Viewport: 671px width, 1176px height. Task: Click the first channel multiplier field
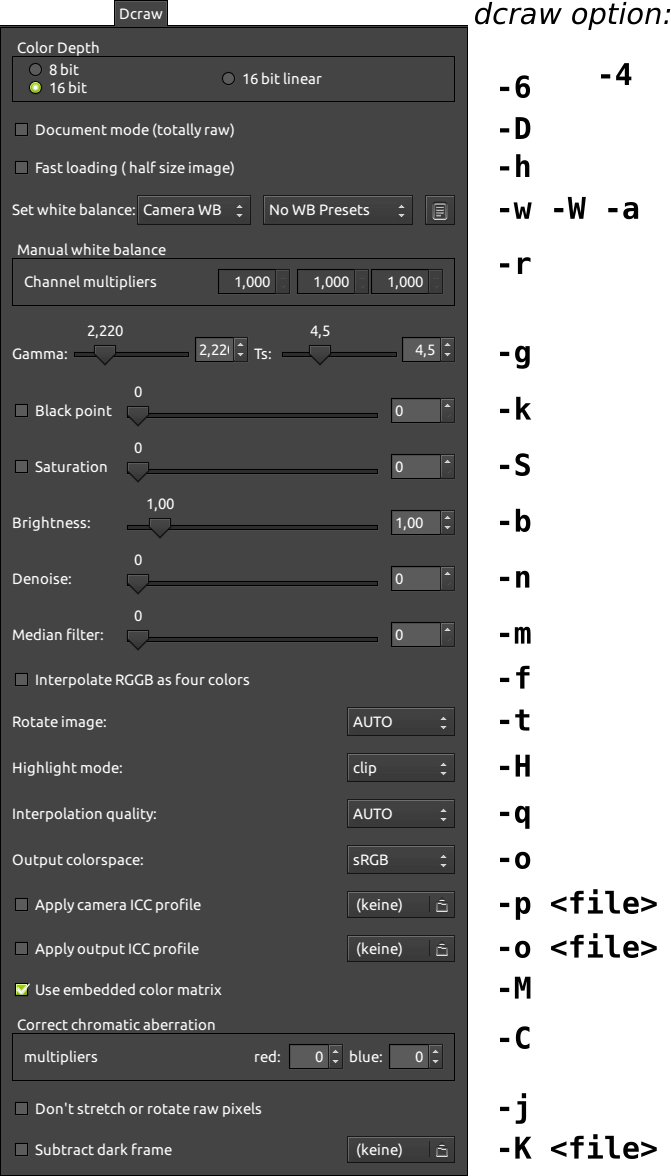coord(247,282)
